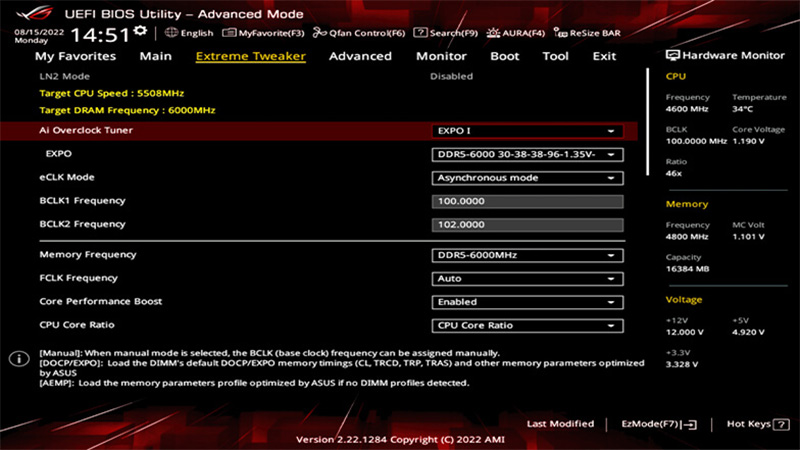Click memory frequency 4800 MHz value

pyautogui.click(x=687, y=237)
